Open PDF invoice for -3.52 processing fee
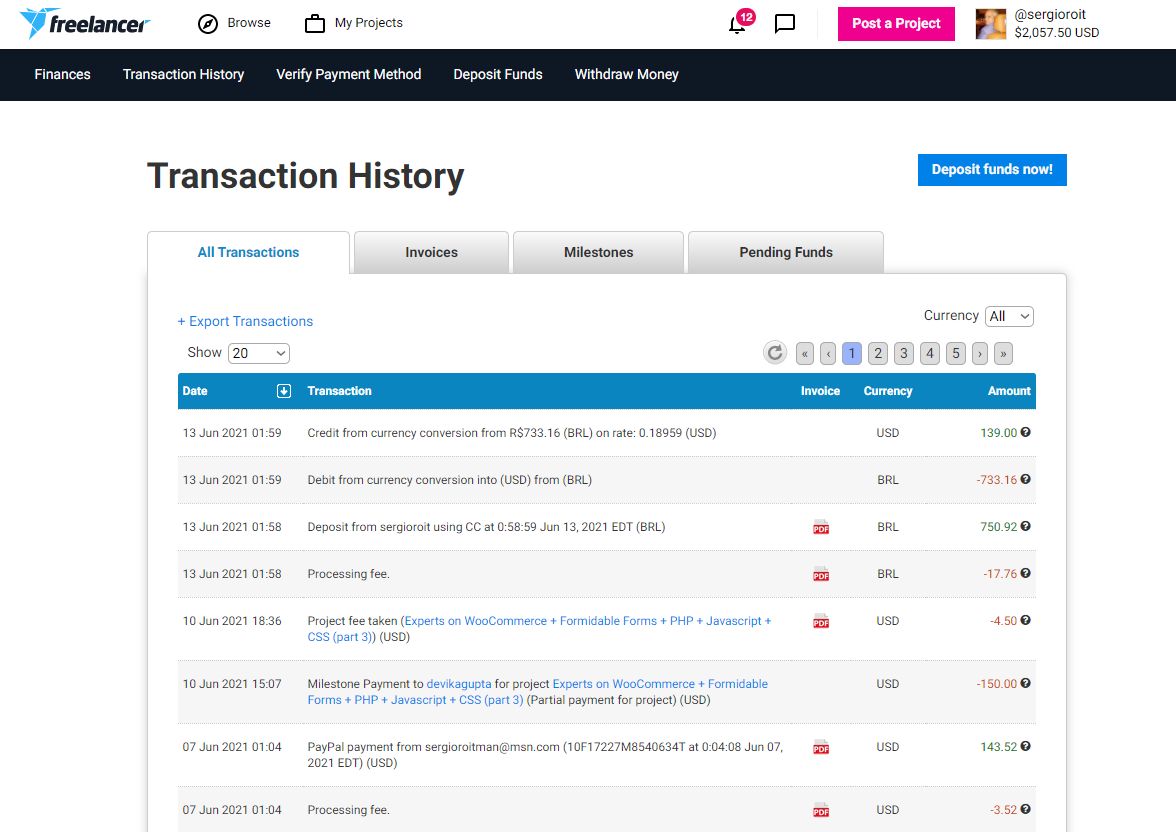The height and width of the screenshot is (832, 1176). pos(820,810)
